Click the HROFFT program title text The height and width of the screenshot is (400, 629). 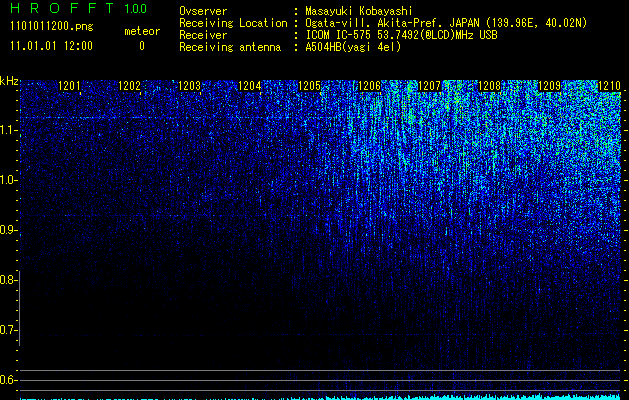tap(62, 8)
